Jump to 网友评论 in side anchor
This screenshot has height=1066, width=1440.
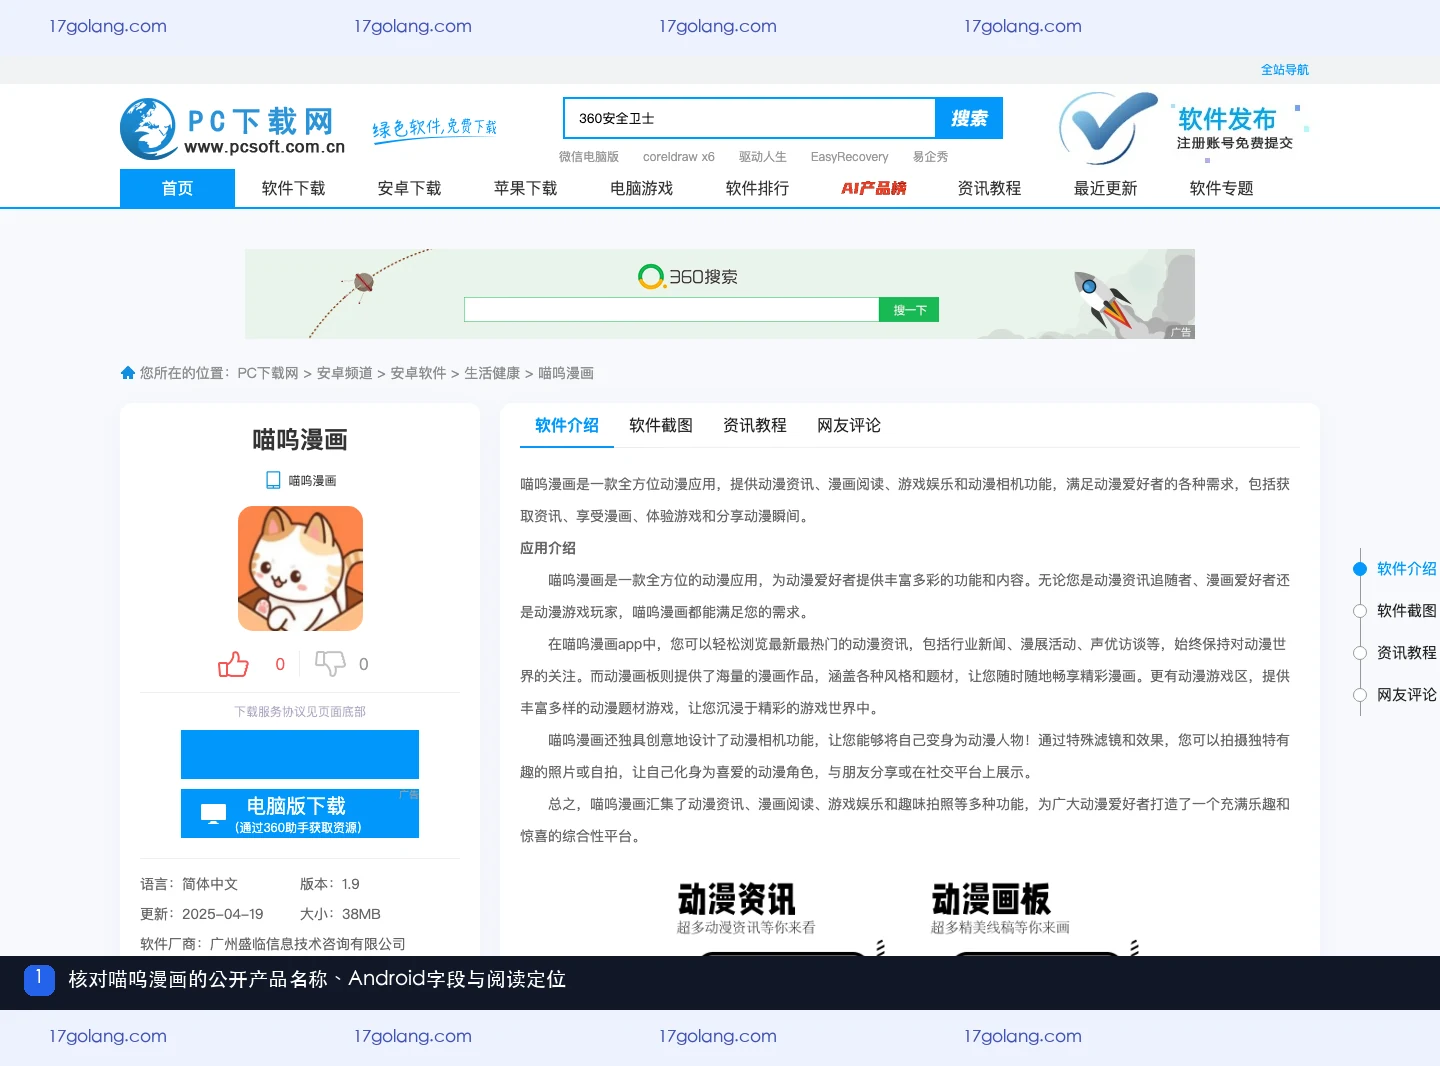pos(1407,695)
